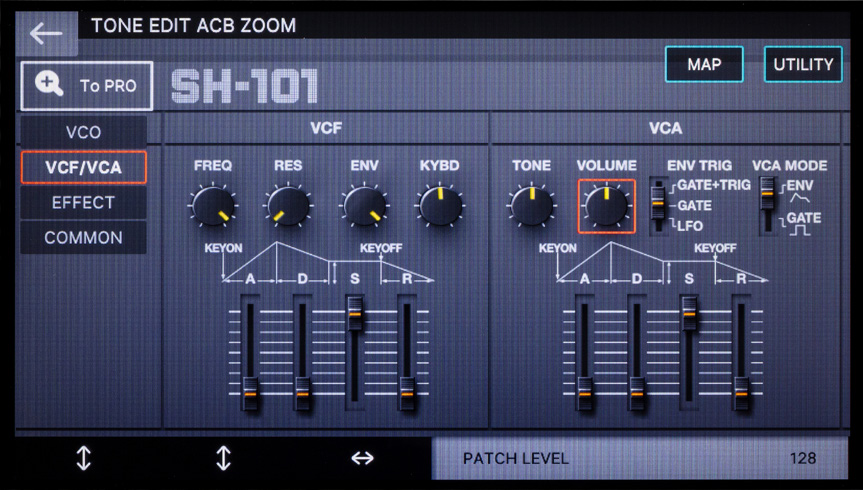Screen dimensions: 863x490
Task: Click the SH-101 model name
Action: tap(244, 87)
